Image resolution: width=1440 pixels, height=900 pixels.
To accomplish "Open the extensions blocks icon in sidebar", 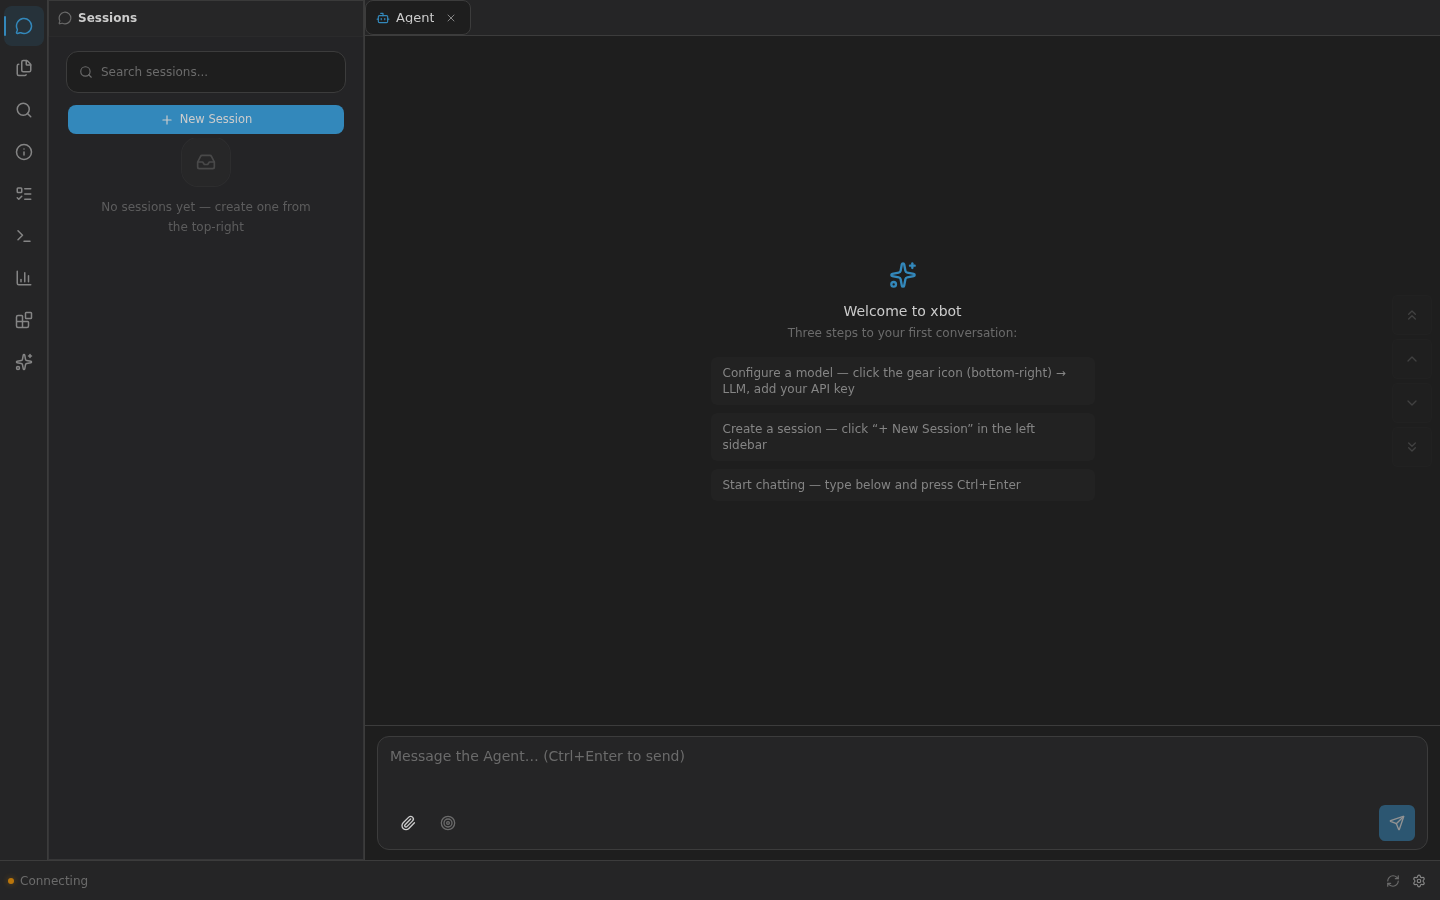I will pyautogui.click(x=24, y=320).
